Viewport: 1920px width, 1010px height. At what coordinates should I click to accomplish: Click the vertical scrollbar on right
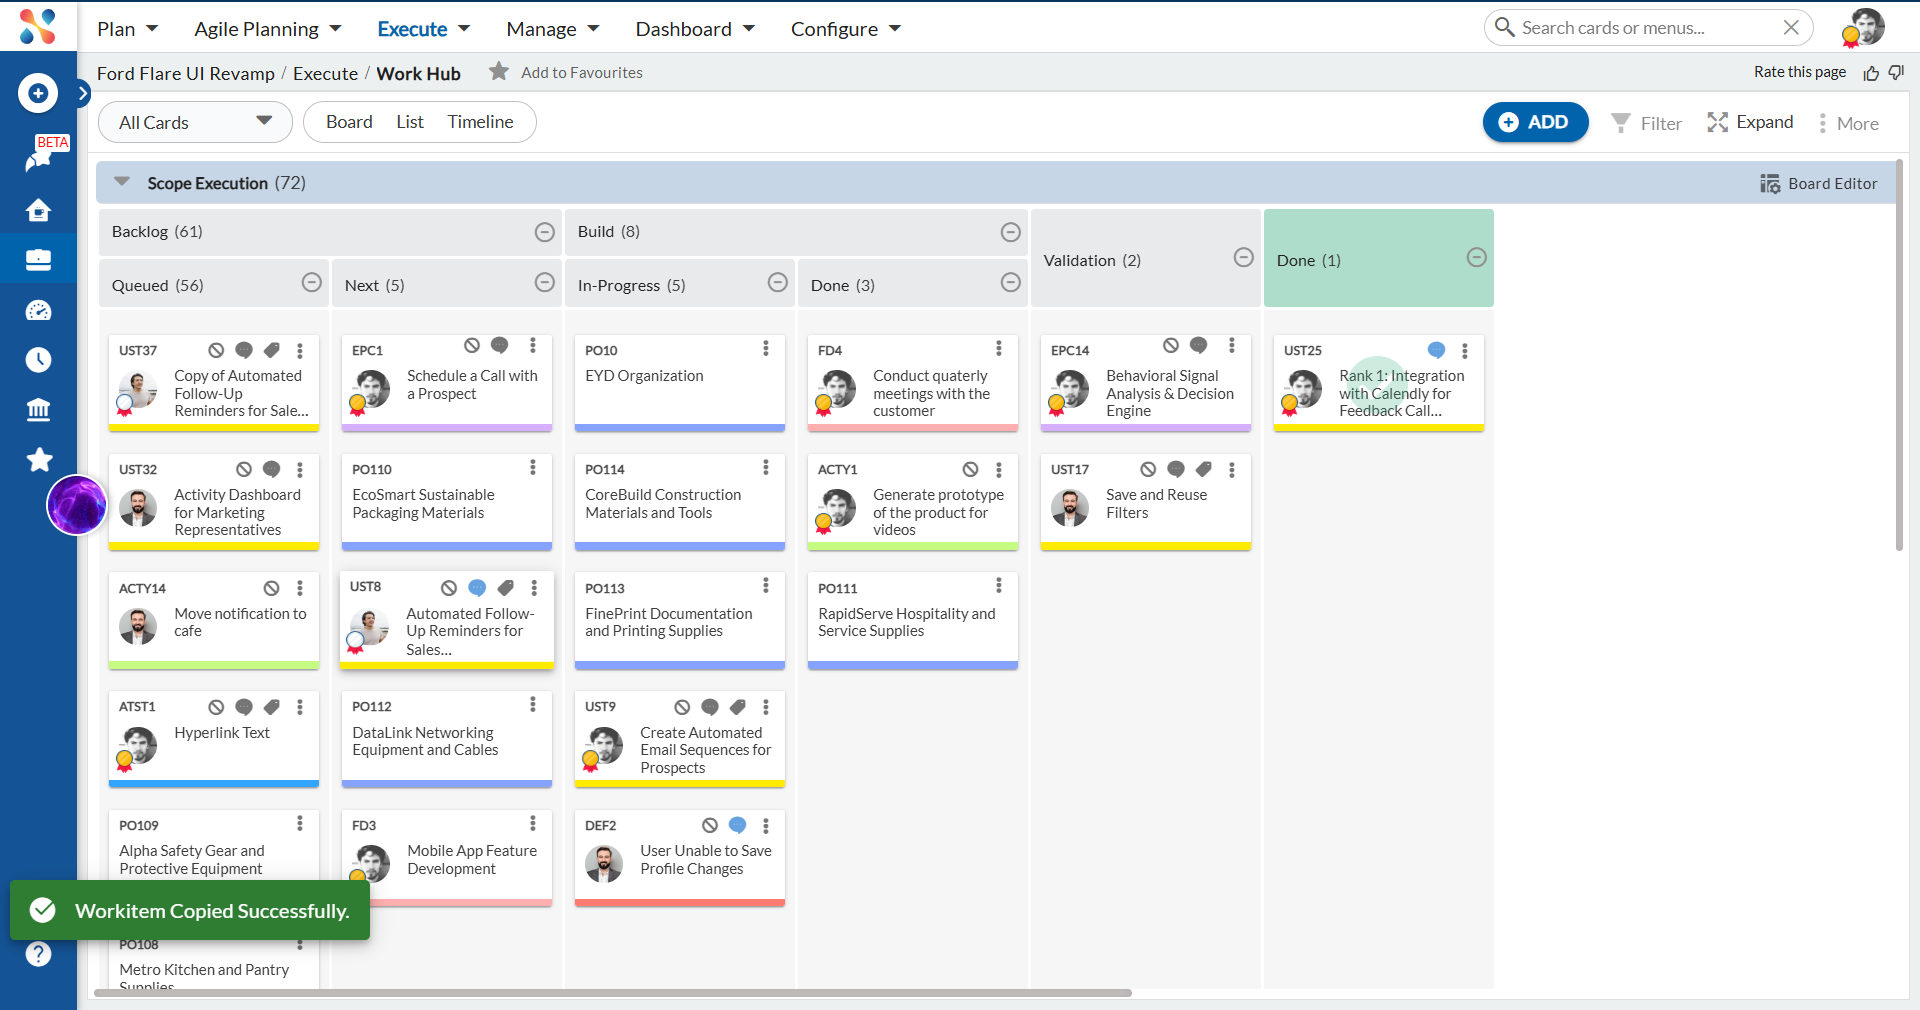click(1899, 355)
